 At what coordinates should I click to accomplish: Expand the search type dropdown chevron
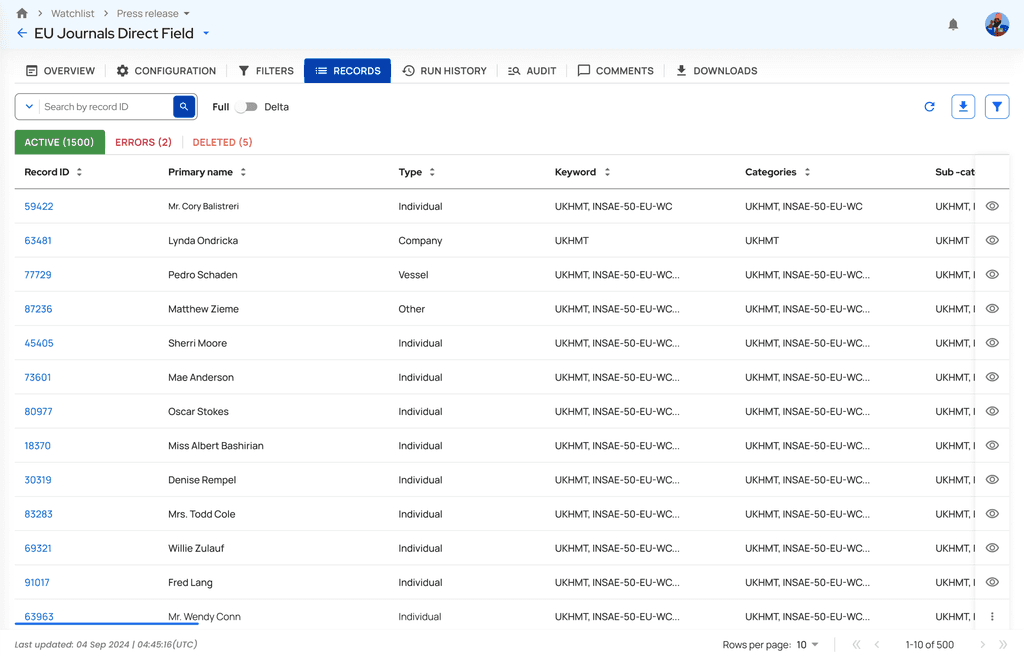click(28, 107)
